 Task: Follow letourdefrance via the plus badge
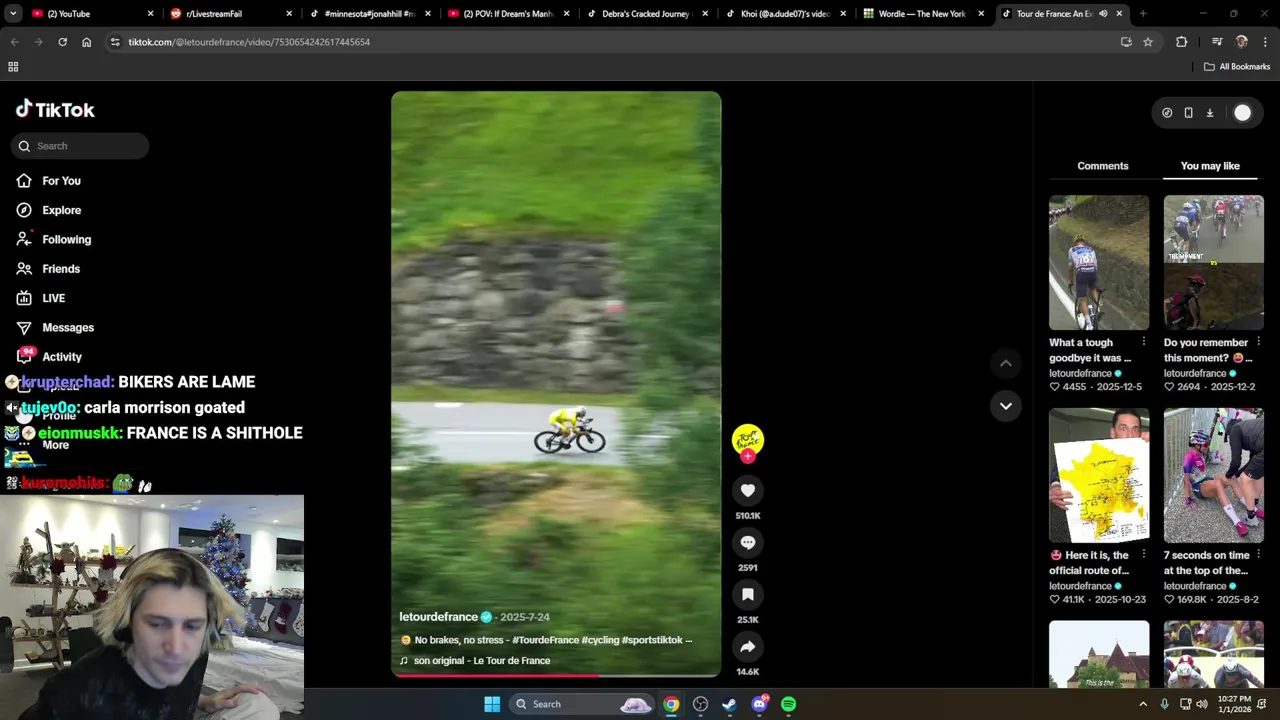click(x=747, y=456)
